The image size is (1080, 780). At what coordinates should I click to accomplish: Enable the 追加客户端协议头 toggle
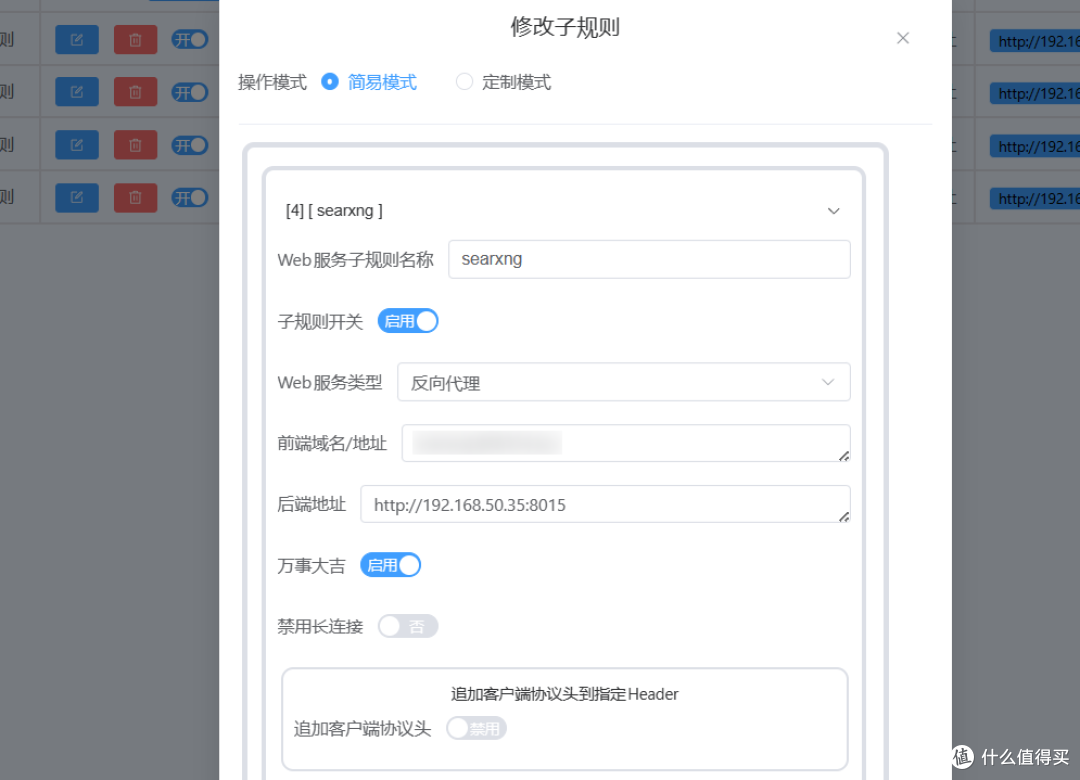tap(476, 728)
